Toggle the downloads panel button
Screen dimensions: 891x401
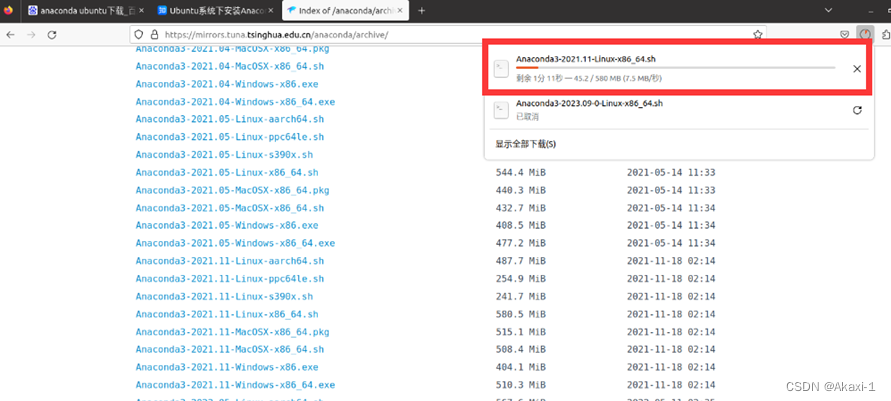(864, 34)
